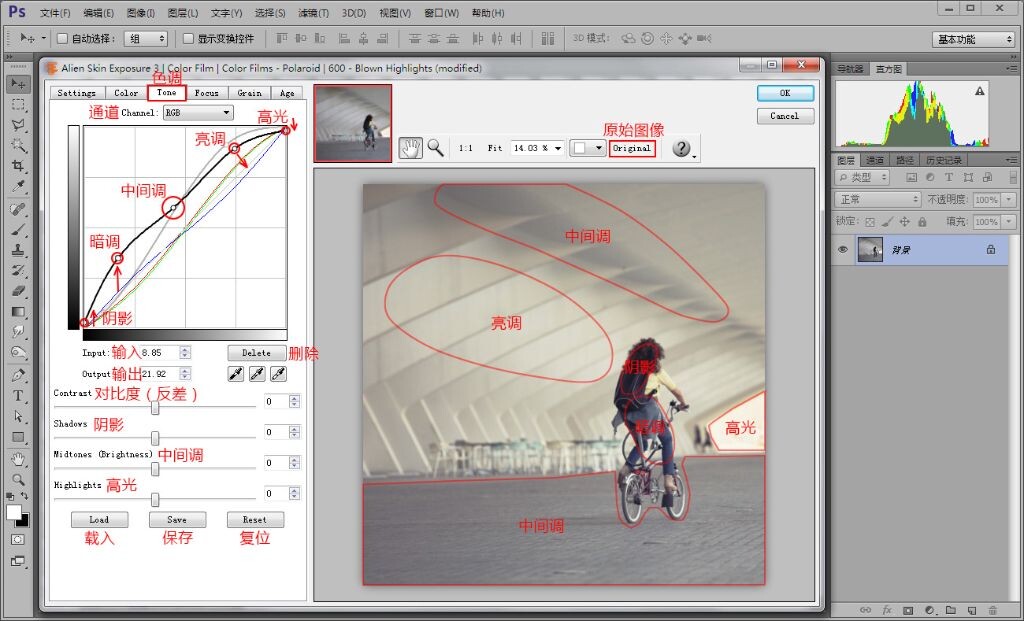The height and width of the screenshot is (621, 1024).
Task: Open the Channel RGB dropdown
Action: coord(197,113)
